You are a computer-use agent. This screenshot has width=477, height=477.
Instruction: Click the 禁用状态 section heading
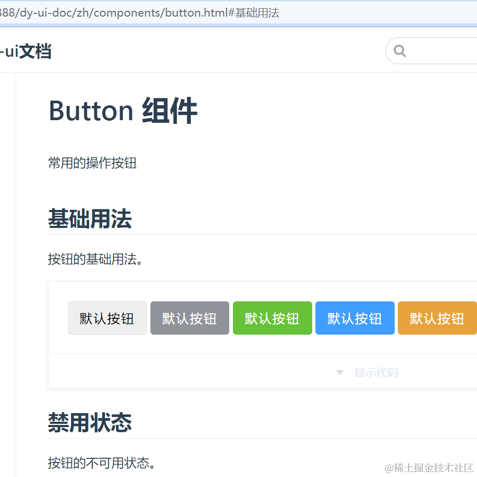tap(90, 422)
